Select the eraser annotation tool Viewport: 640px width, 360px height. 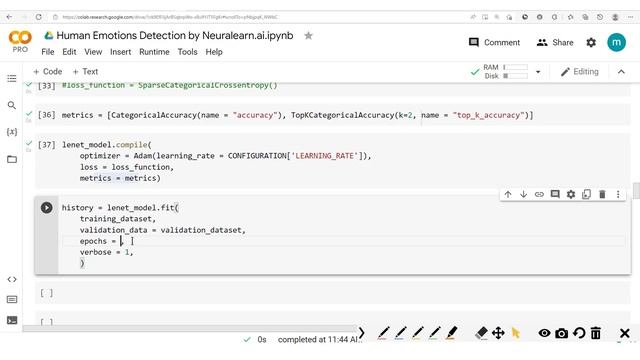(x=481, y=333)
